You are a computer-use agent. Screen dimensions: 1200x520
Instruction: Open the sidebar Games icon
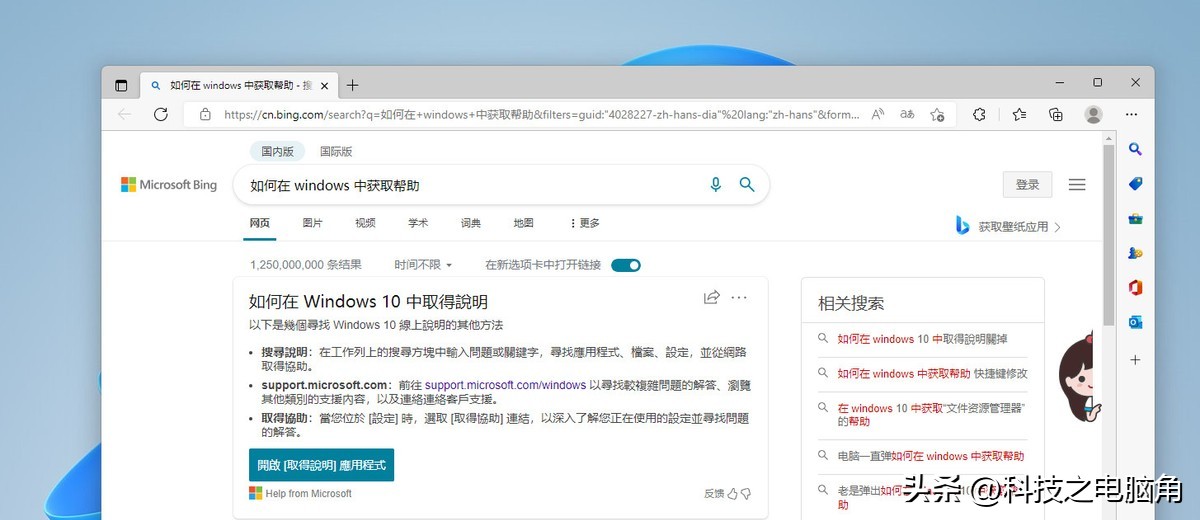1135,253
